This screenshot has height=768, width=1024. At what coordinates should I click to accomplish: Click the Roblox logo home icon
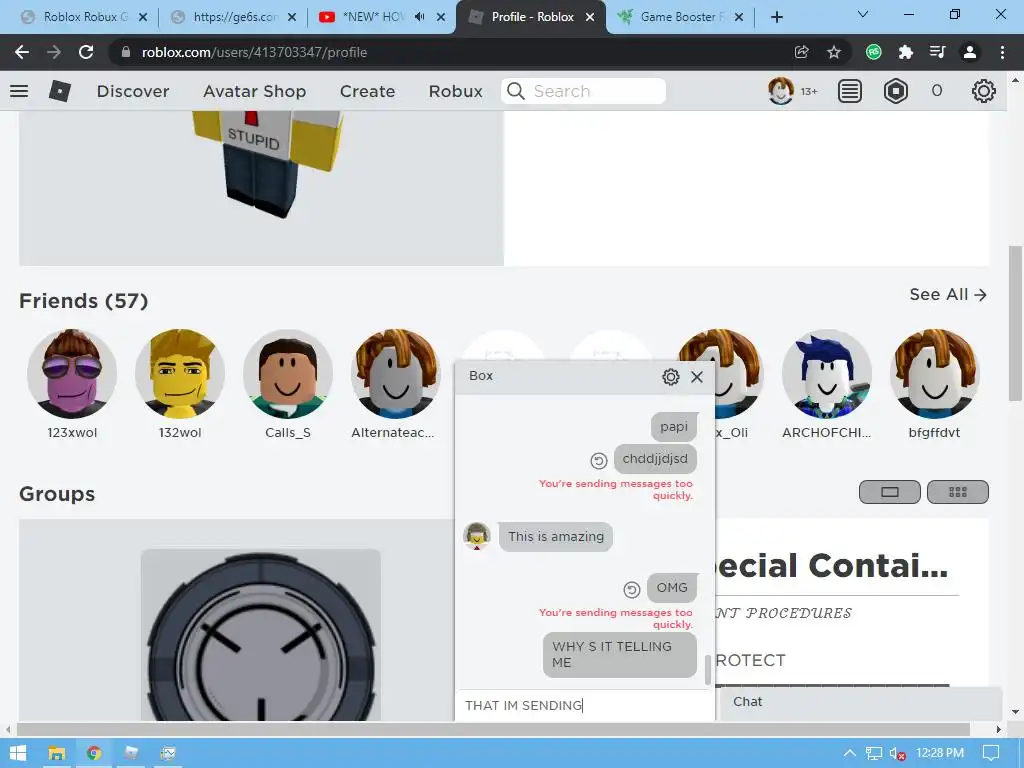click(59, 91)
